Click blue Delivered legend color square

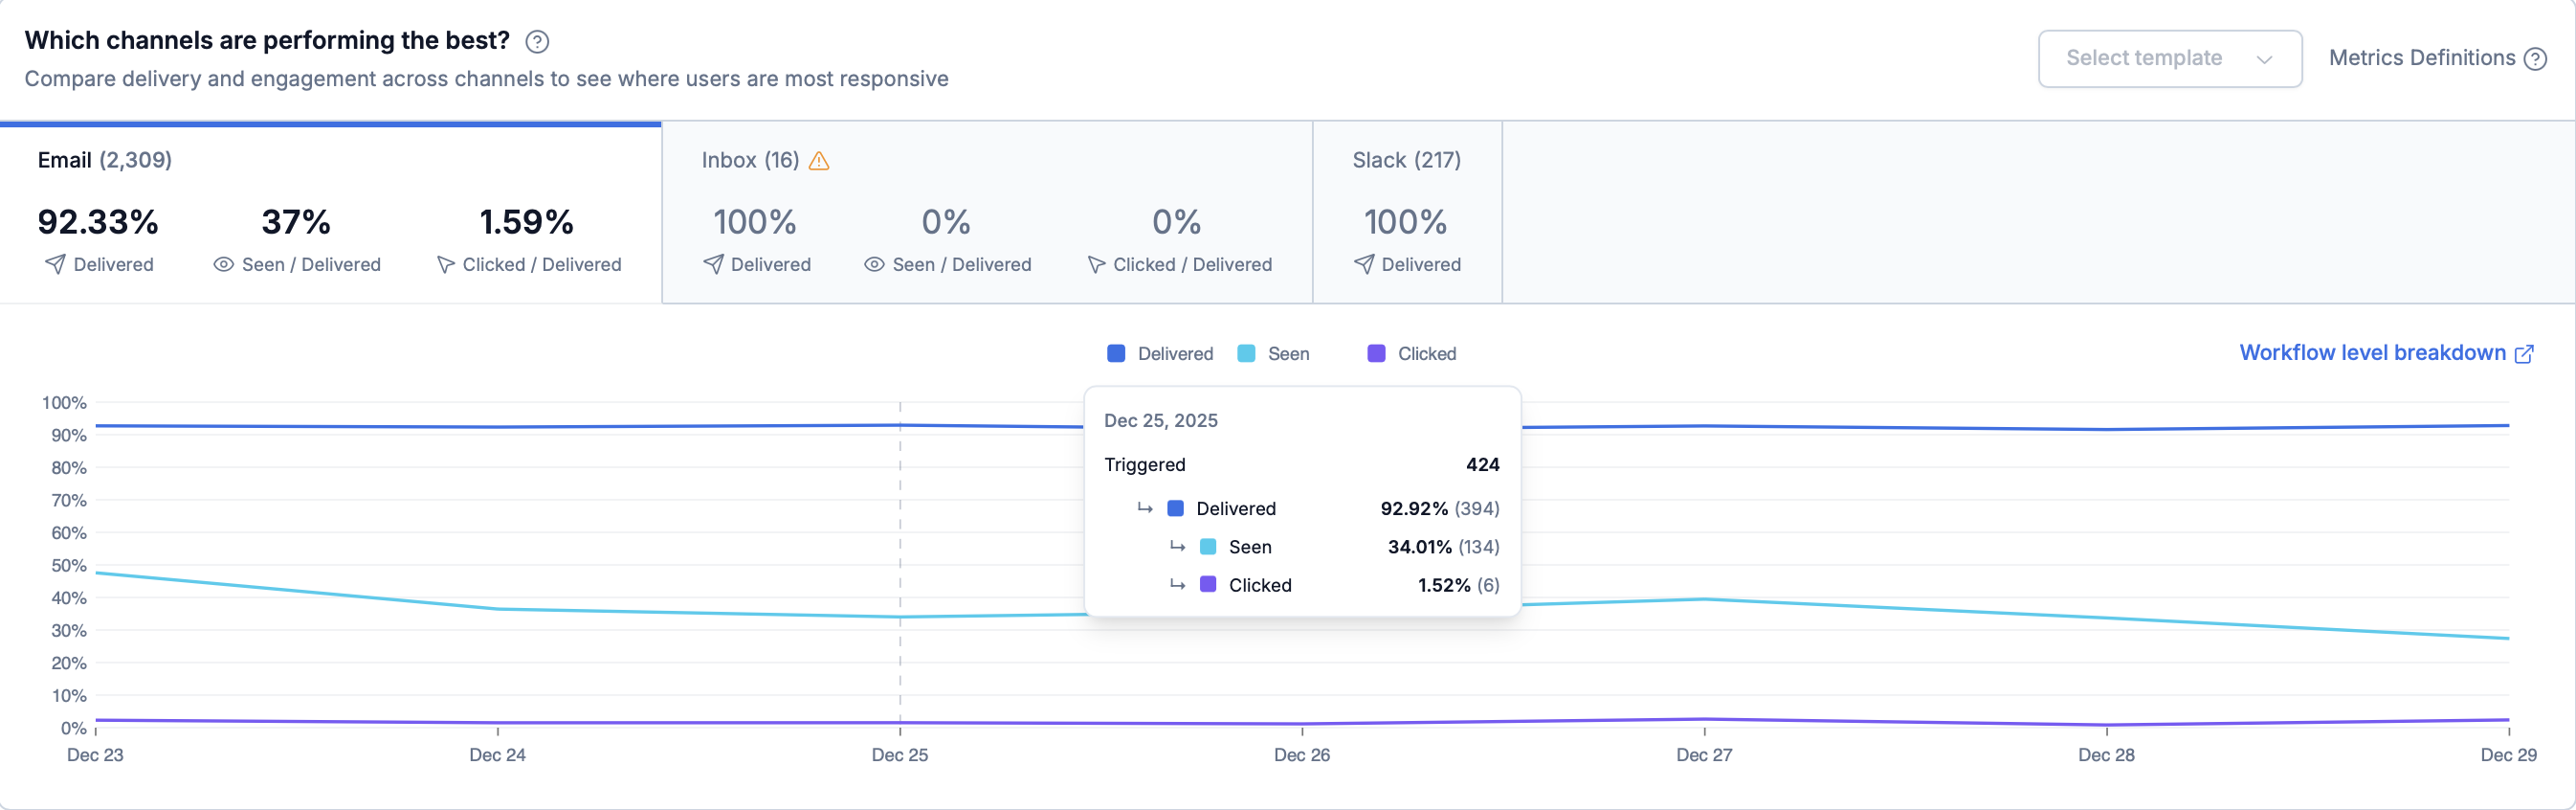(x=1116, y=354)
